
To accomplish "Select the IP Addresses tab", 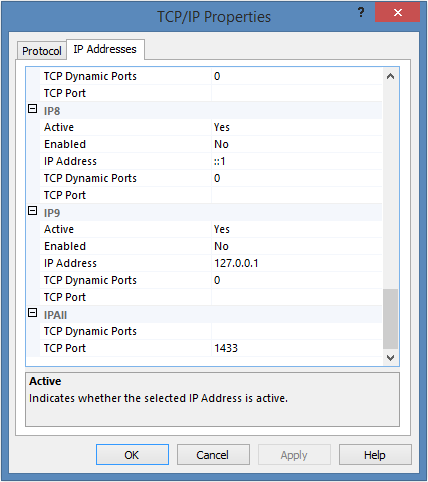I will pos(105,49).
